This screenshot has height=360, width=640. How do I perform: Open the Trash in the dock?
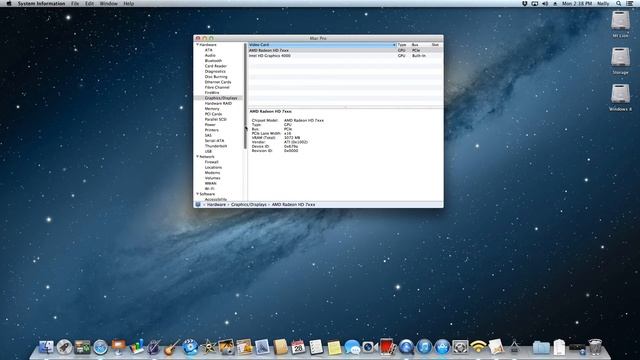[x=595, y=347]
